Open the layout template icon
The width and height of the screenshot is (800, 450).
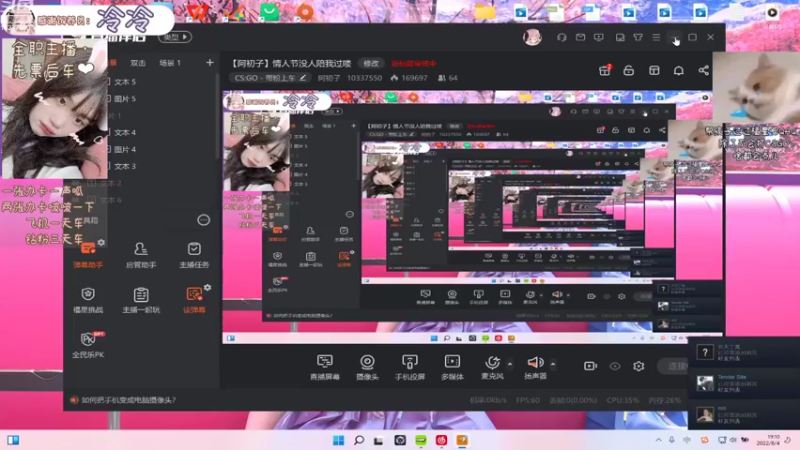click(654, 70)
